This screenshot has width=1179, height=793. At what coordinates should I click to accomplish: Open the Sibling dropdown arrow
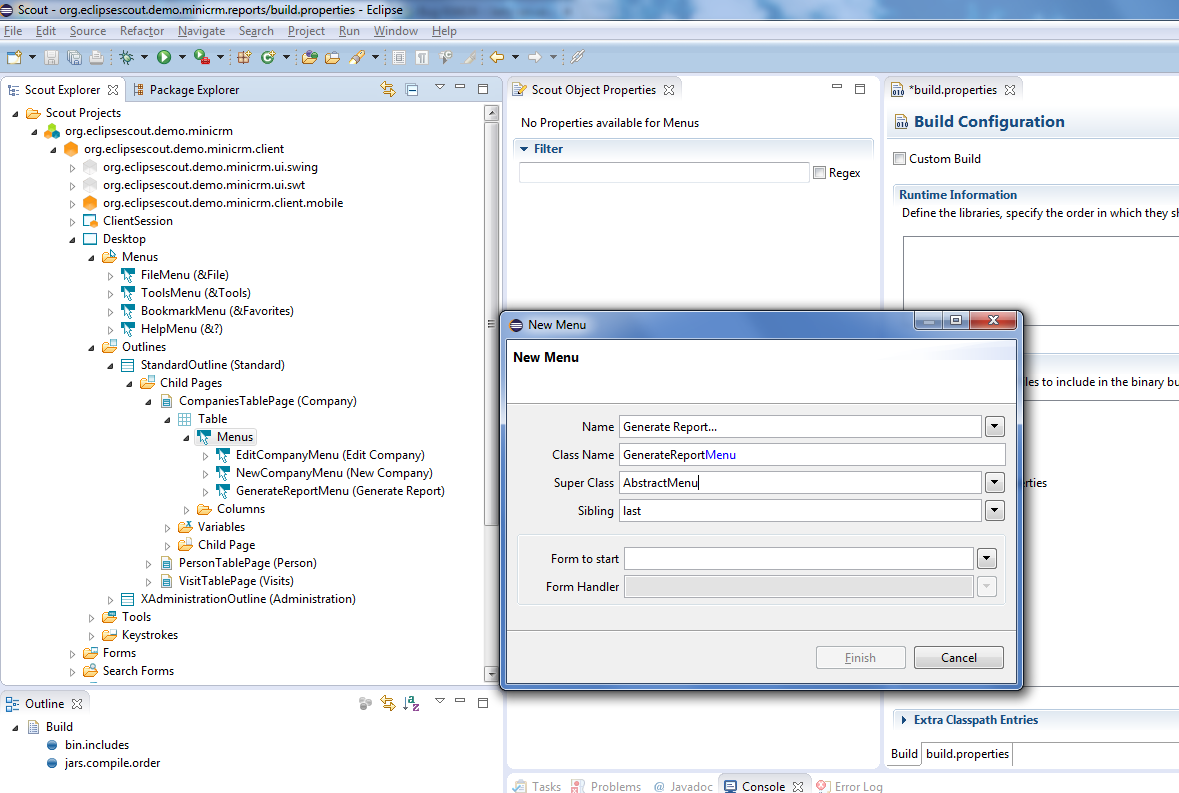click(995, 511)
